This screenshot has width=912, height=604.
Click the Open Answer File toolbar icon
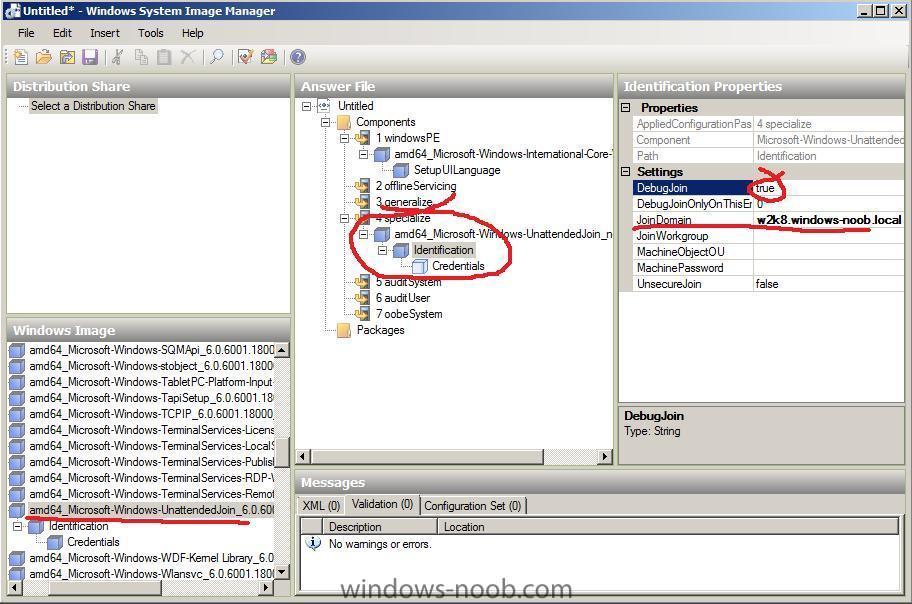coord(44,57)
